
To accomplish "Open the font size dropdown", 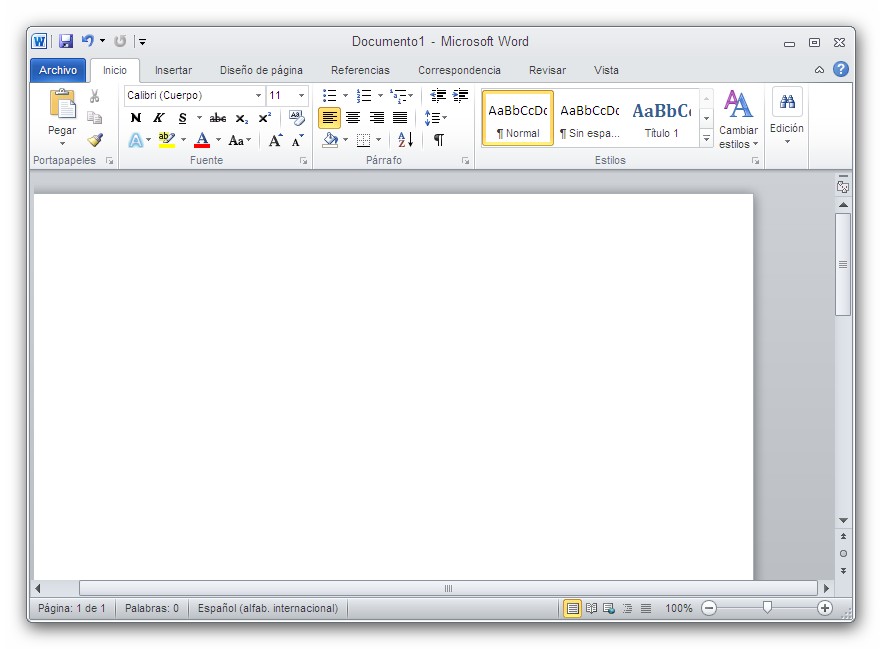I will tap(301, 96).
